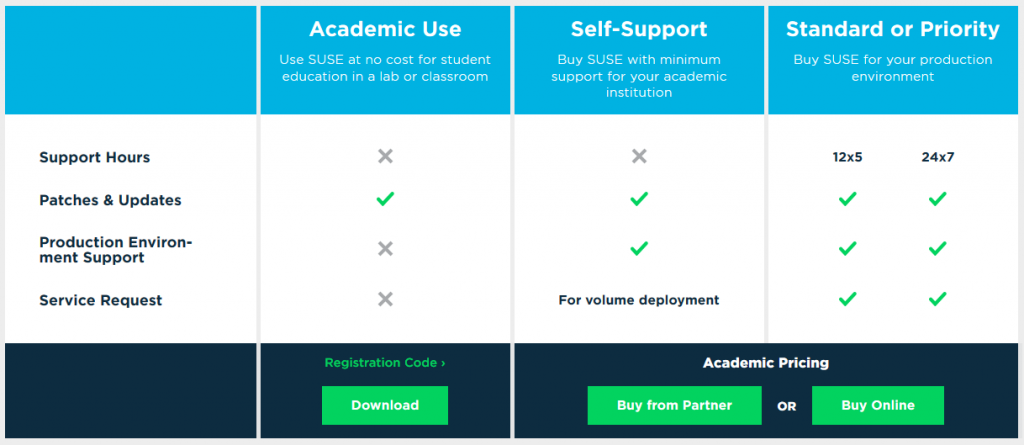Click Academic Use gray X for Support Hours
The width and height of the screenshot is (1024, 445).
click(x=385, y=157)
